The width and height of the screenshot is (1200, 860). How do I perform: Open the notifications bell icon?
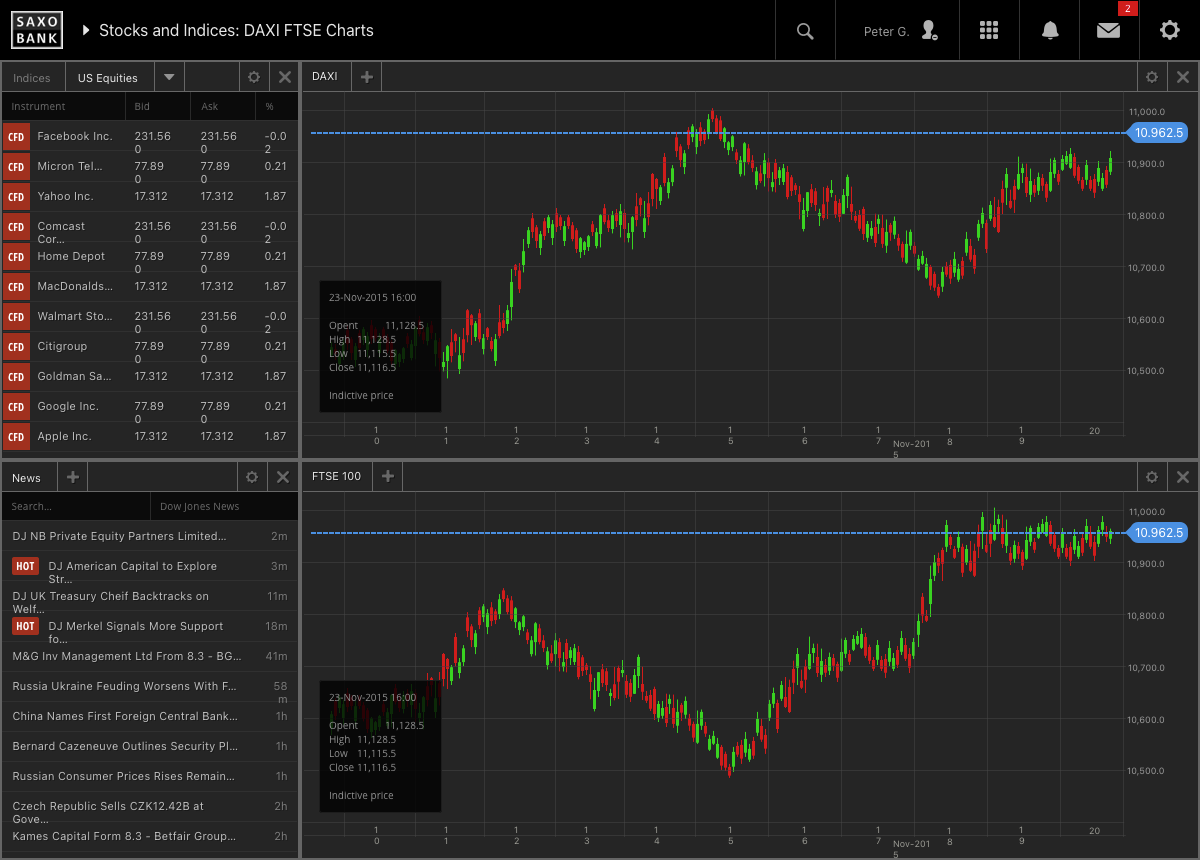tap(1050, 31)
